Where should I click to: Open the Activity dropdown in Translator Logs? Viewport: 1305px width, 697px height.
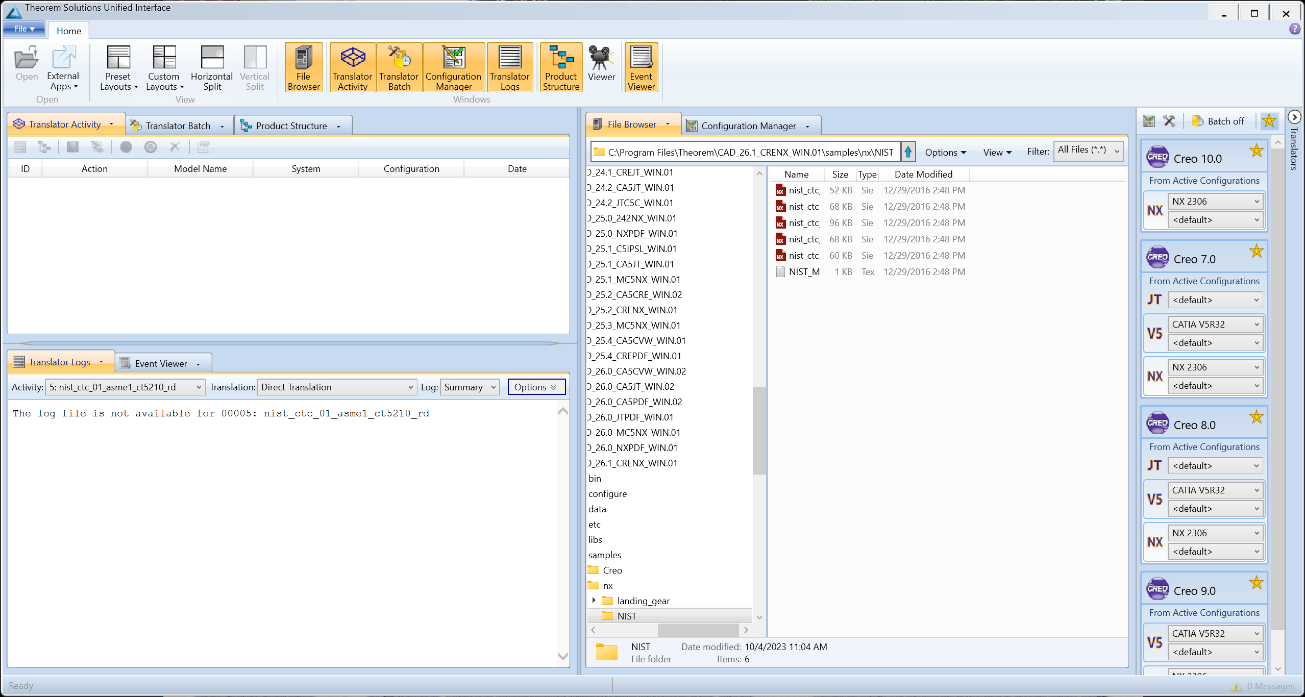pyautogui.click(x=126, y=387)
